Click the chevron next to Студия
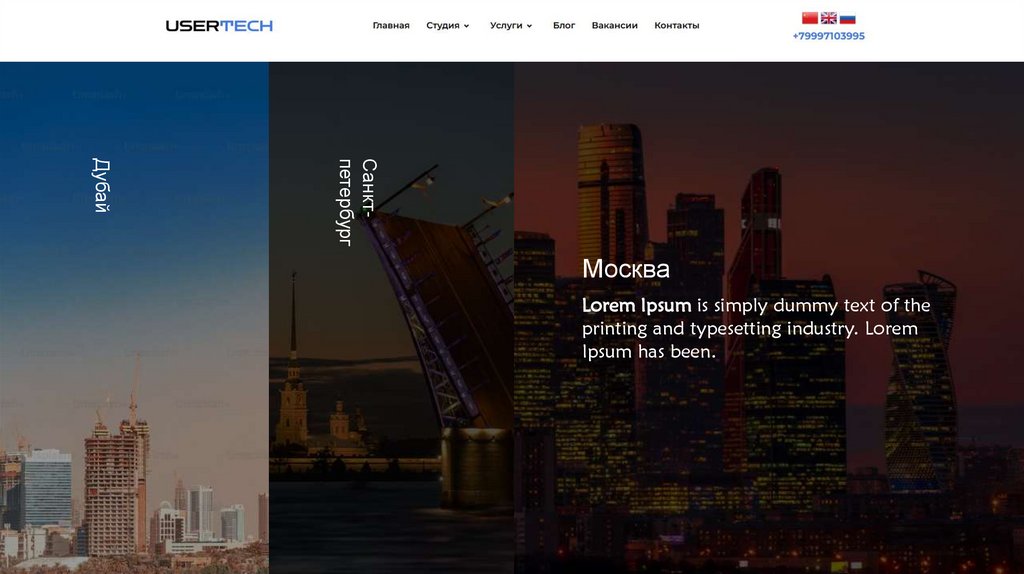Viewport: 1024px width, 574px height. click(x=466, y=26)
